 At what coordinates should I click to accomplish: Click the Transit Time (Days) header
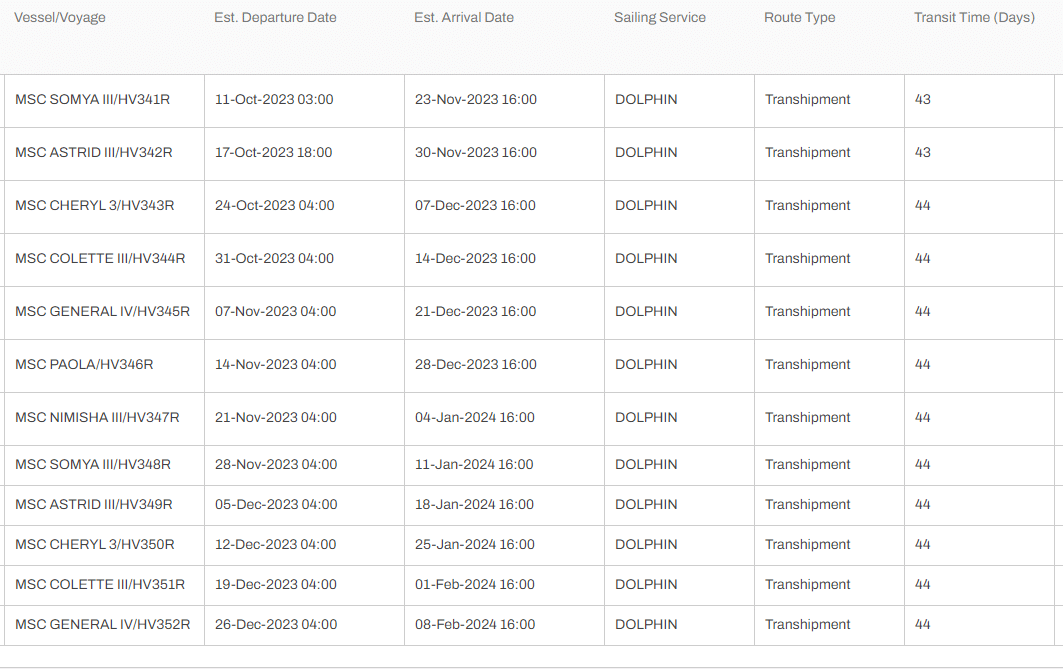(974, 18)
